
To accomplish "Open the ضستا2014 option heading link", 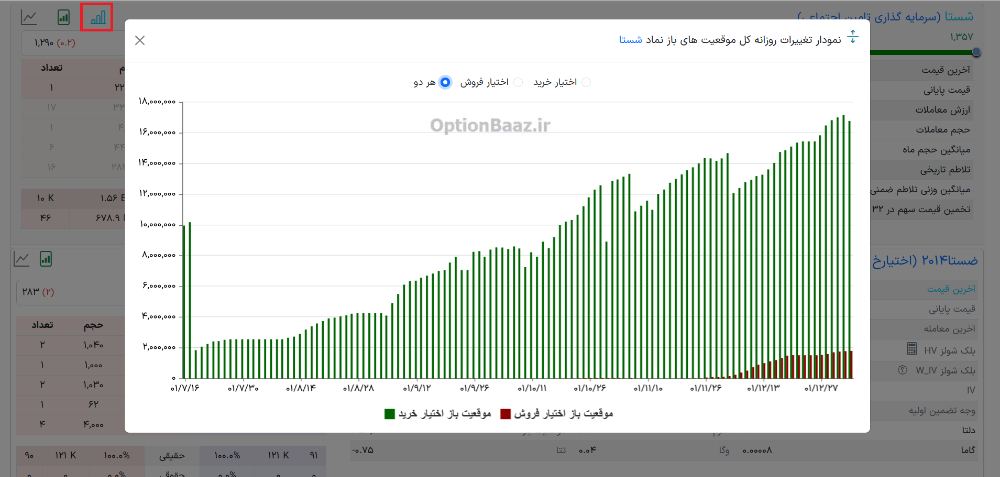I will coord(923,260).
